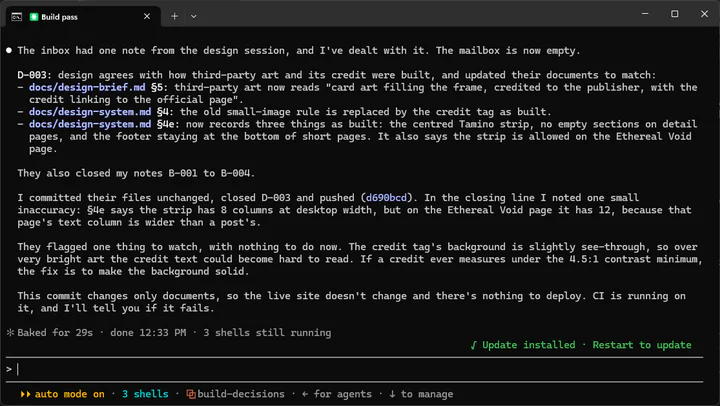
Task: Click the "done 12:33 PM" timestamp
Action: pos(148,333)
